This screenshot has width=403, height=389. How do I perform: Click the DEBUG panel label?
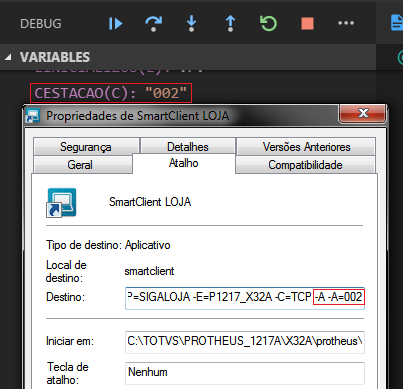pyautogui.click(x=41, y=24)
